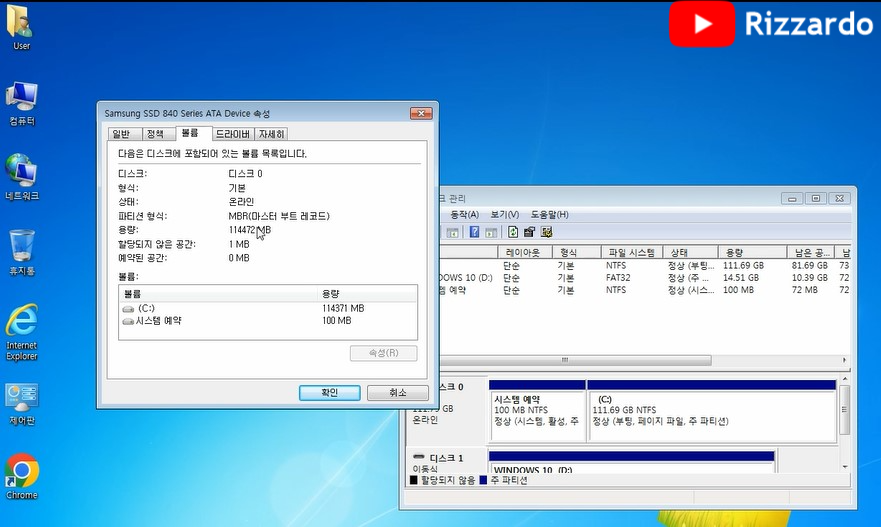Screen dimensions: 881x527
Task: Click the disk pane vertical scrollbar down arrow
Action: 844,467
